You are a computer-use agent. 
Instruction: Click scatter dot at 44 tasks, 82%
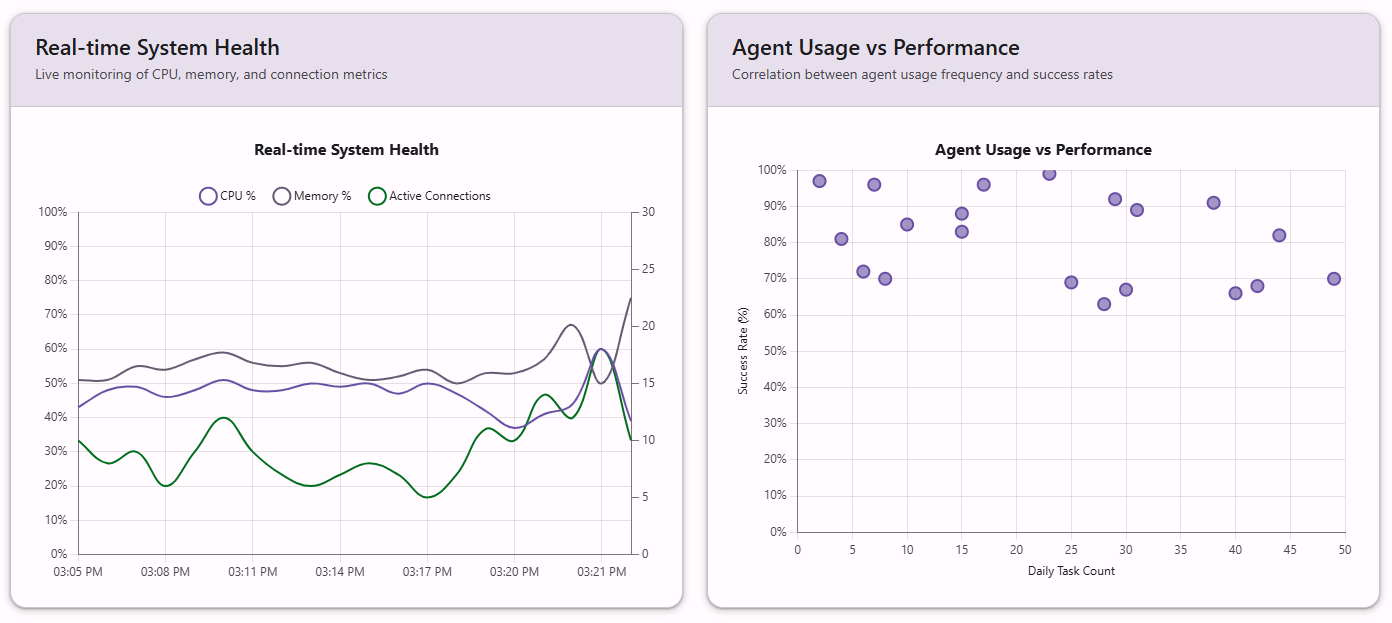tap(1279, 236)
